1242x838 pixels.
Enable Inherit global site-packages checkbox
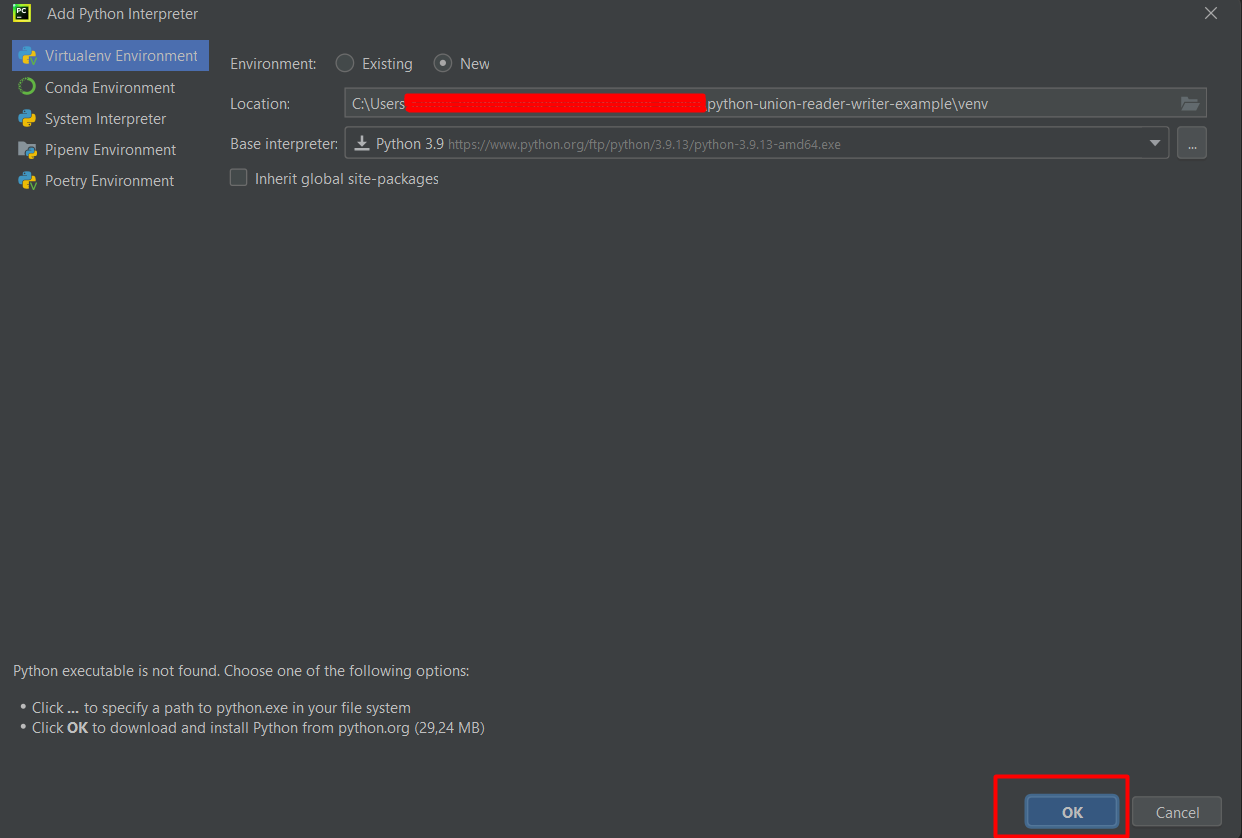click(x=239, y=178)
